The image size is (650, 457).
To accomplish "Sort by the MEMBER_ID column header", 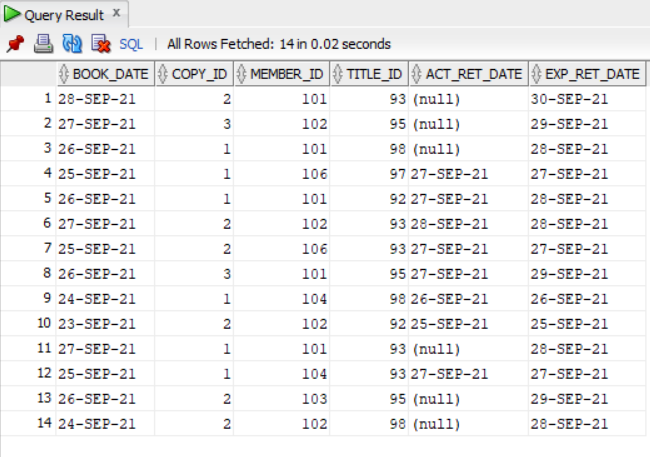I will 281,74.
